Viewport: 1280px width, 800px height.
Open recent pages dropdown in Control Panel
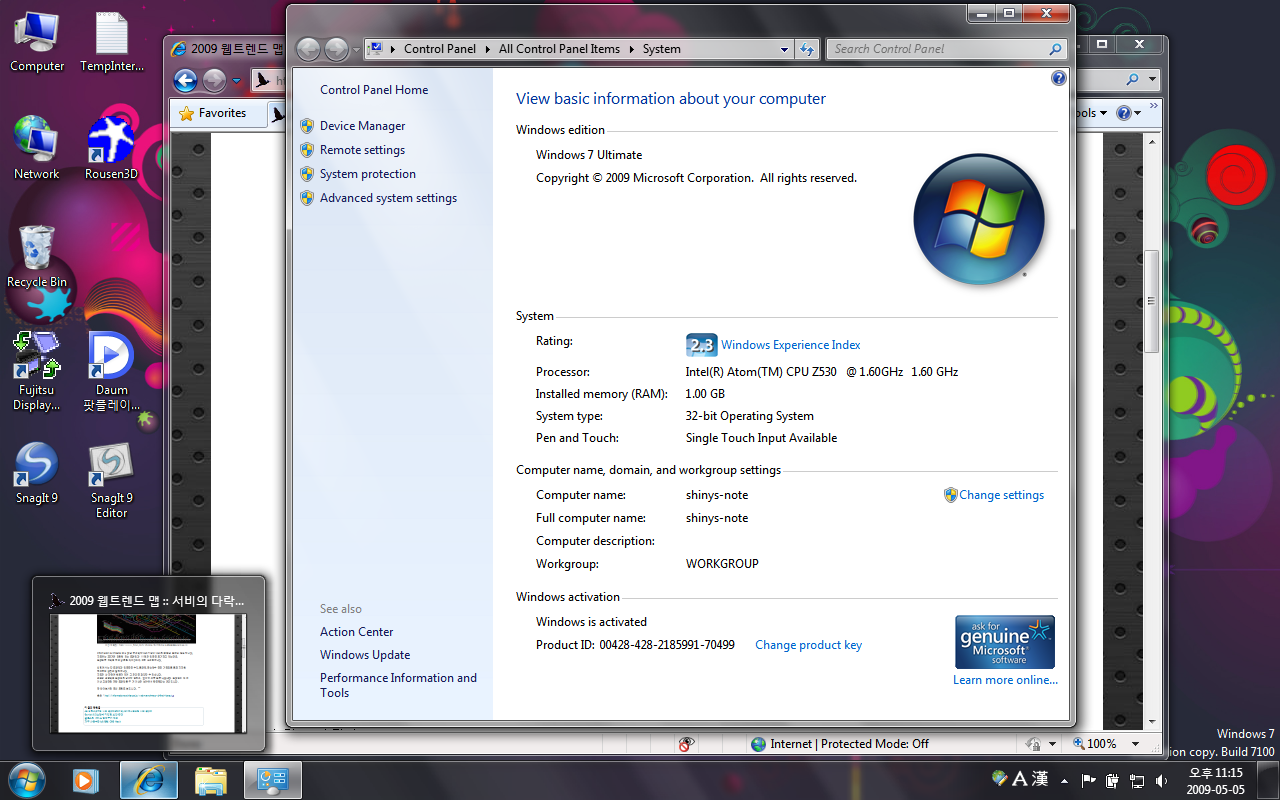click(357, 49)
